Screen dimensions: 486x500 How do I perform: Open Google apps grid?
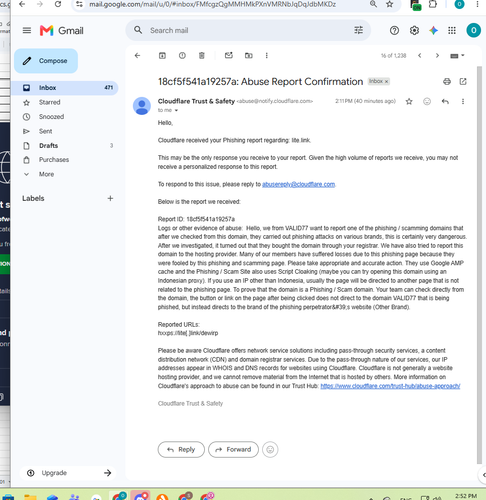click(x=452, y=31)
